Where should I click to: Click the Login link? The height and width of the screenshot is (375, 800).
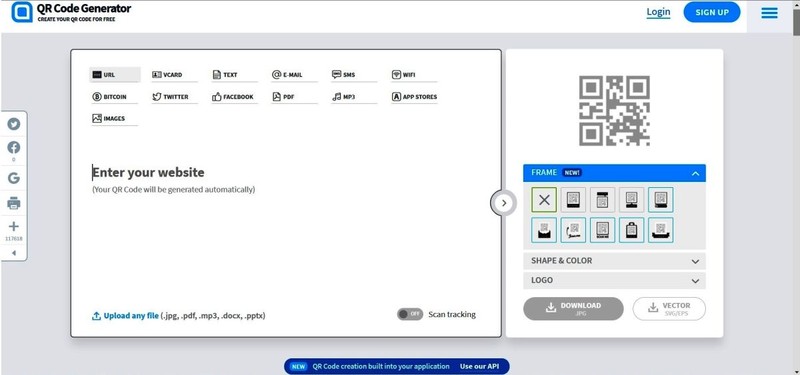[658, 12]
